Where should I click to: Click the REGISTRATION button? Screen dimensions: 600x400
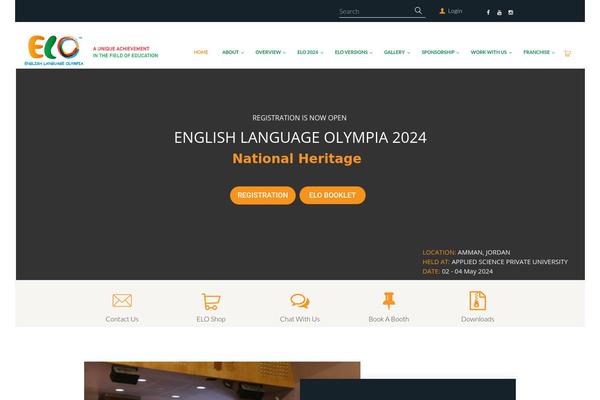[262, 195]
